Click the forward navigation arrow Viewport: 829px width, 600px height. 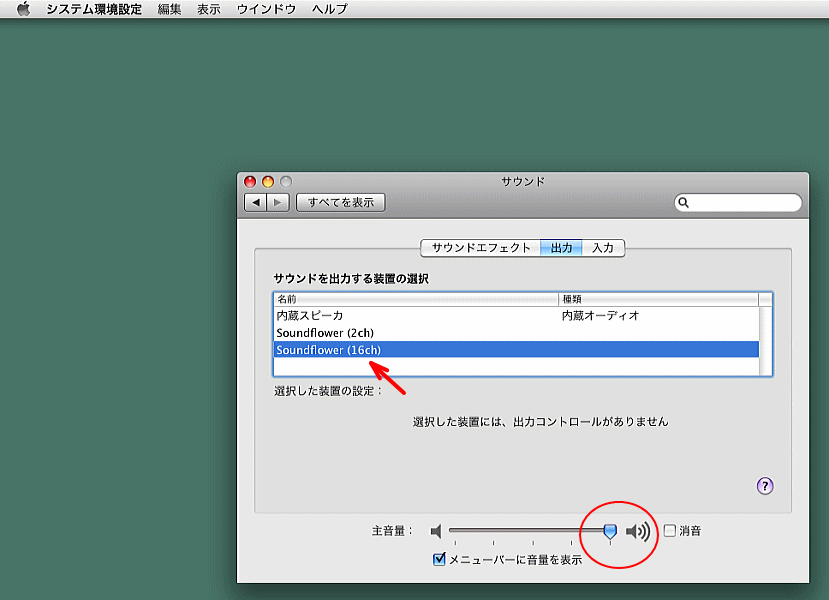pos(278,202)
